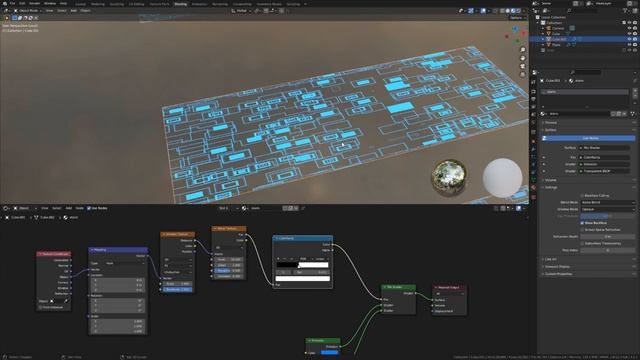640x360 pixels.
Task: Click the viewport pan hand gizmo
Action: click(x=522, y=58)
